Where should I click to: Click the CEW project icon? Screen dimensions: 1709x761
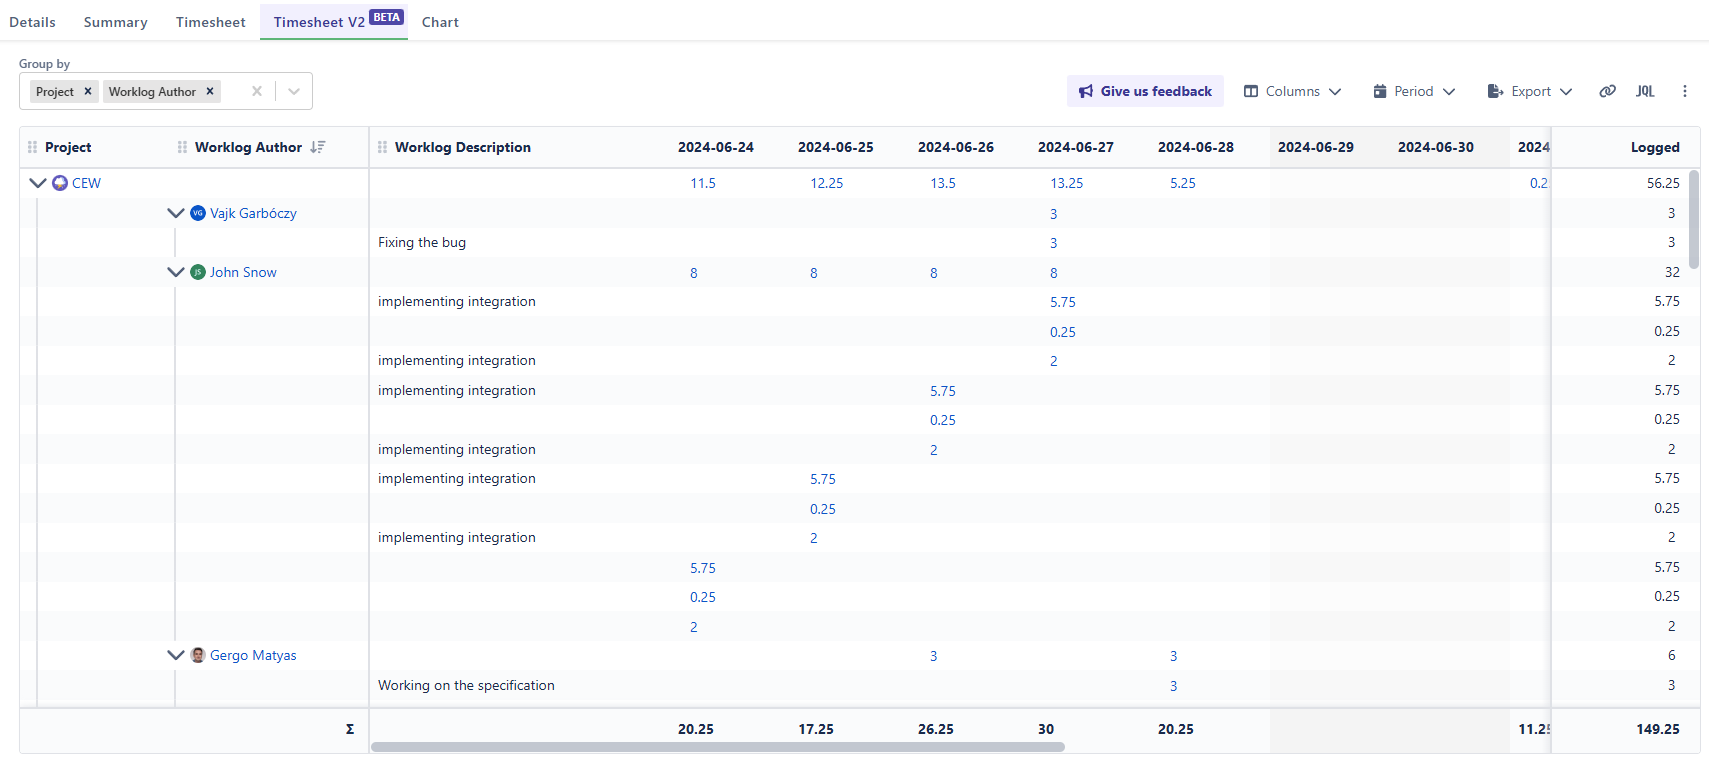coord(60,183)
